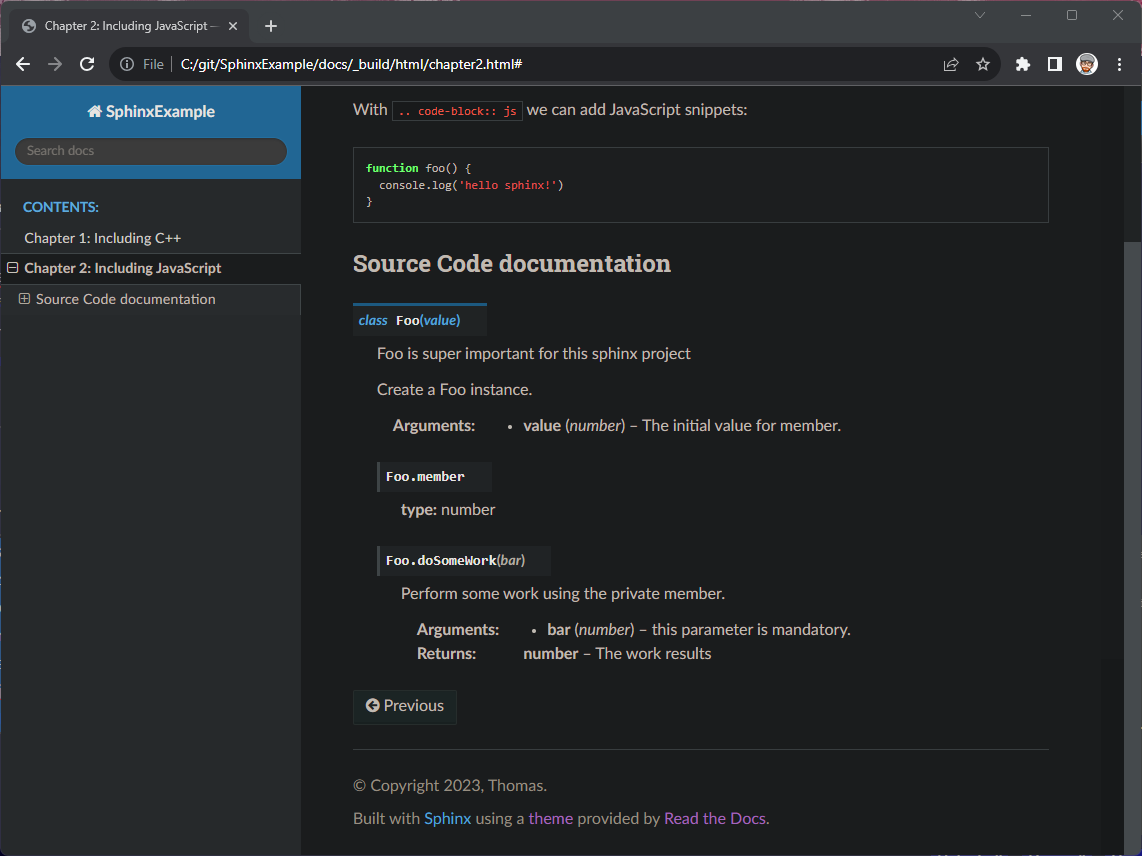This screenshot has height=856, width=1142.
Task: Click the Previous page button
Action: click(x=405, y=706)
